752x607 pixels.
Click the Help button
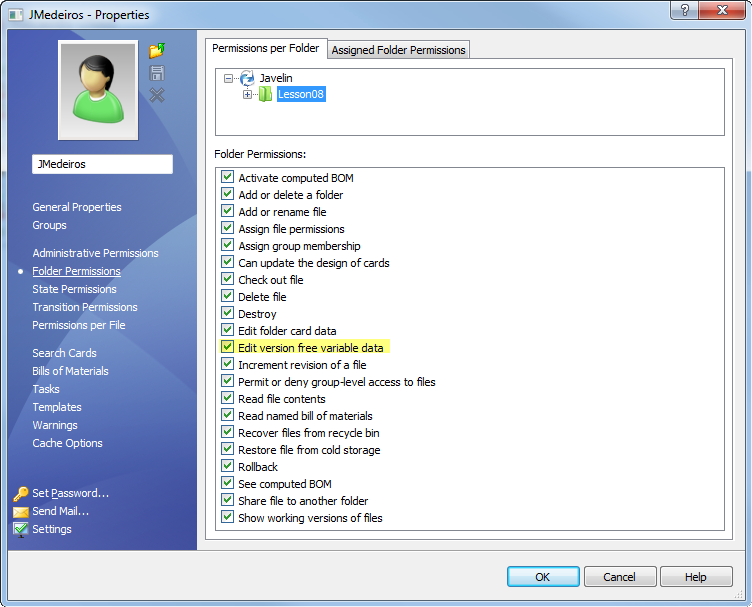[695, 577]
